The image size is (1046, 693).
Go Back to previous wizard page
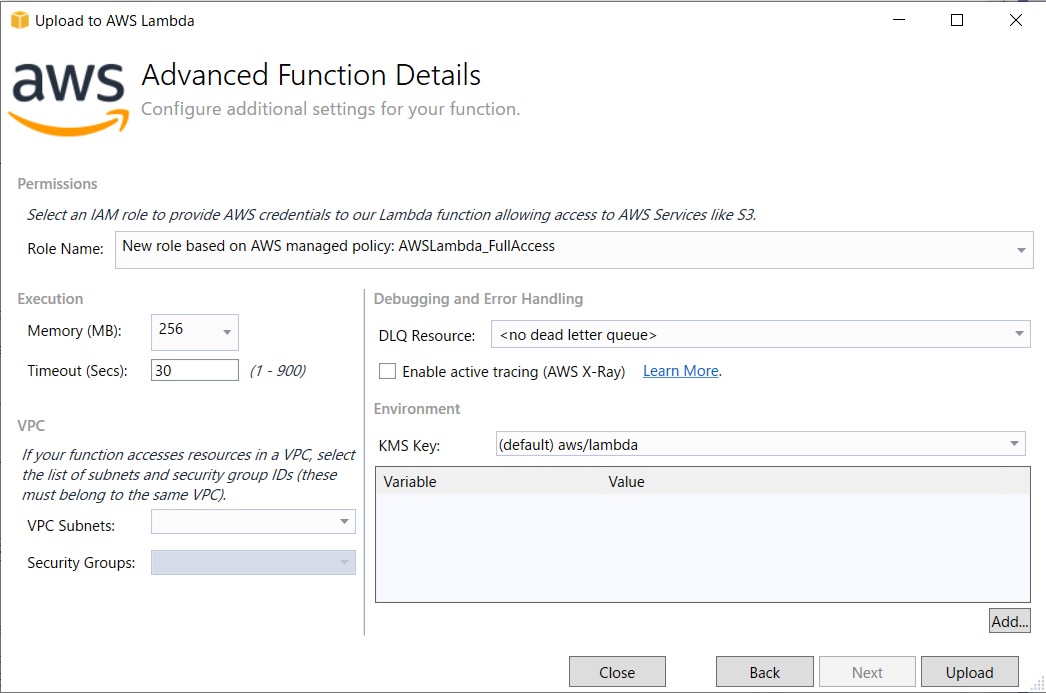(764, 672)
